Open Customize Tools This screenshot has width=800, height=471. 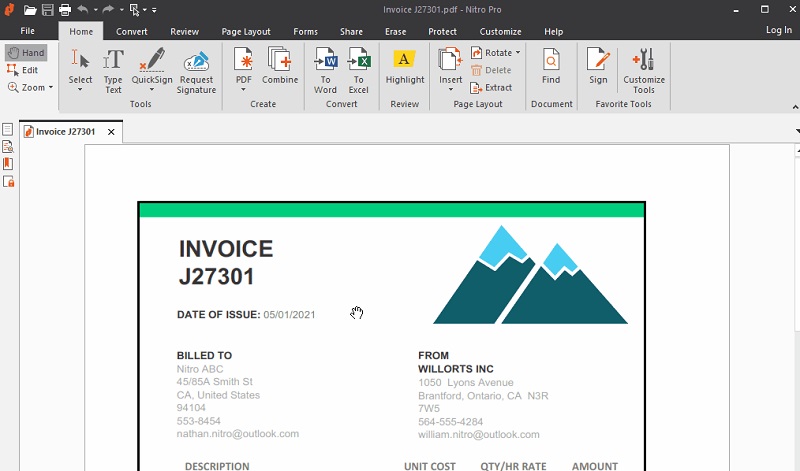point(644,70)
